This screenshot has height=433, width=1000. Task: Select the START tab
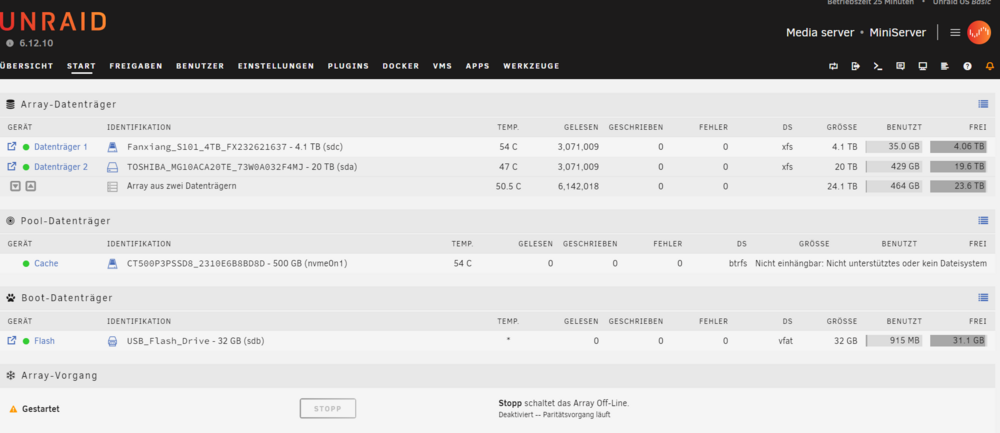[x=81, y=66]
